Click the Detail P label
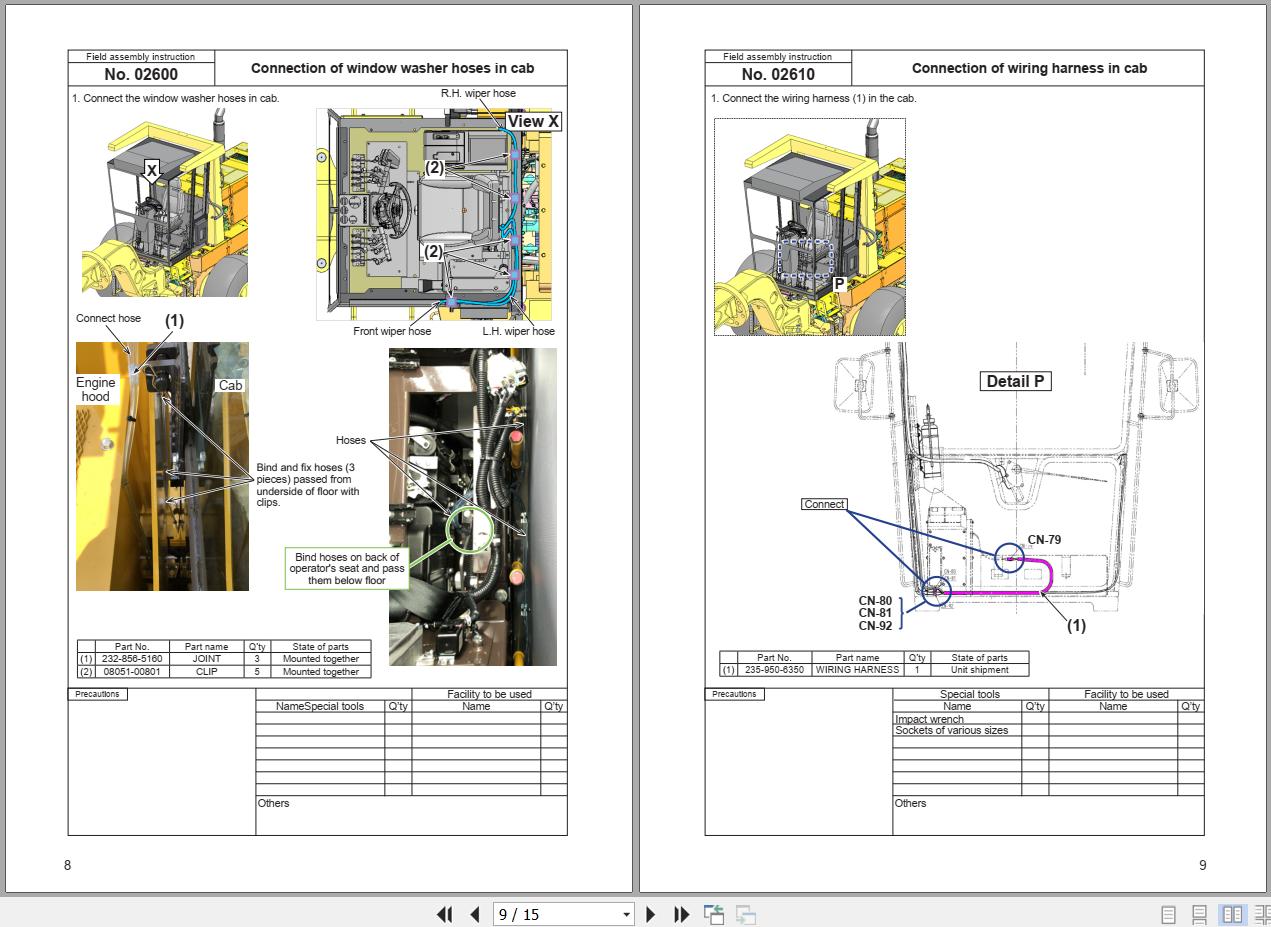Image resolution: width=1271 pixels, height=927 pixels. 1015,381
